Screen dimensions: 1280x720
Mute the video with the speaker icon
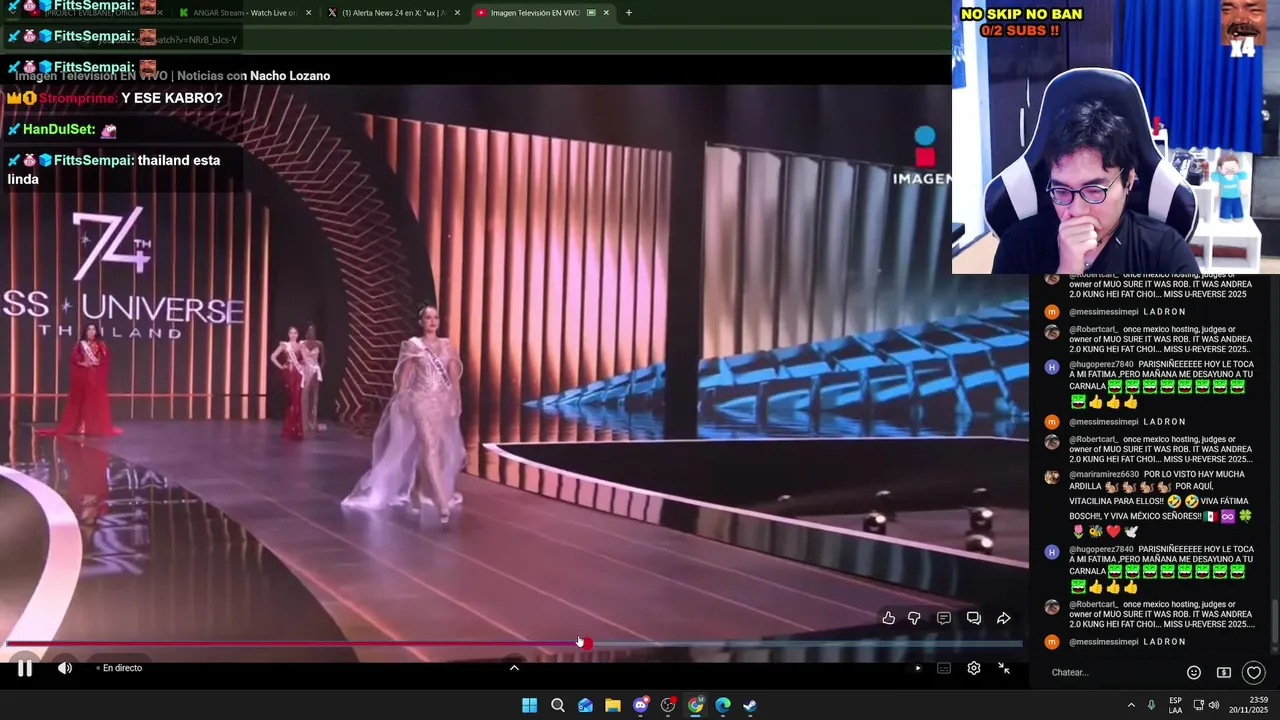pos(65,668)
